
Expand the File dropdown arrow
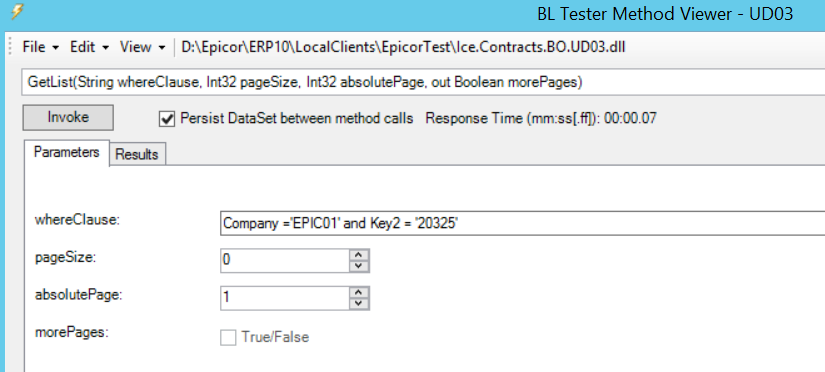point(56,48)
